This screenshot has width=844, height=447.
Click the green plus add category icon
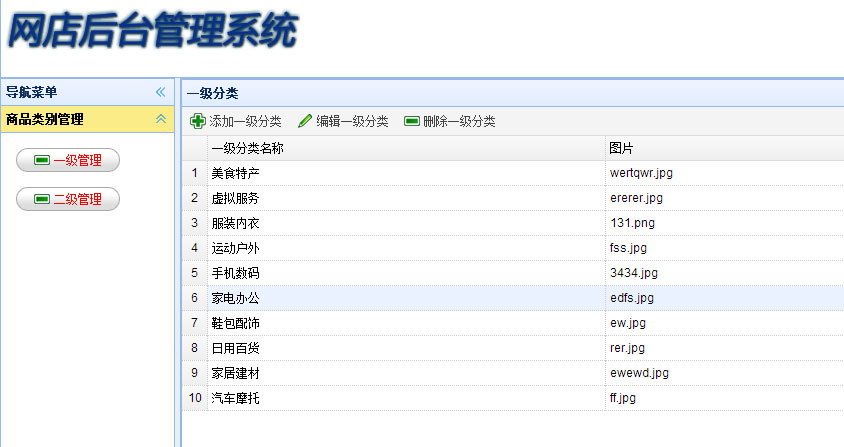coord(197,122)
